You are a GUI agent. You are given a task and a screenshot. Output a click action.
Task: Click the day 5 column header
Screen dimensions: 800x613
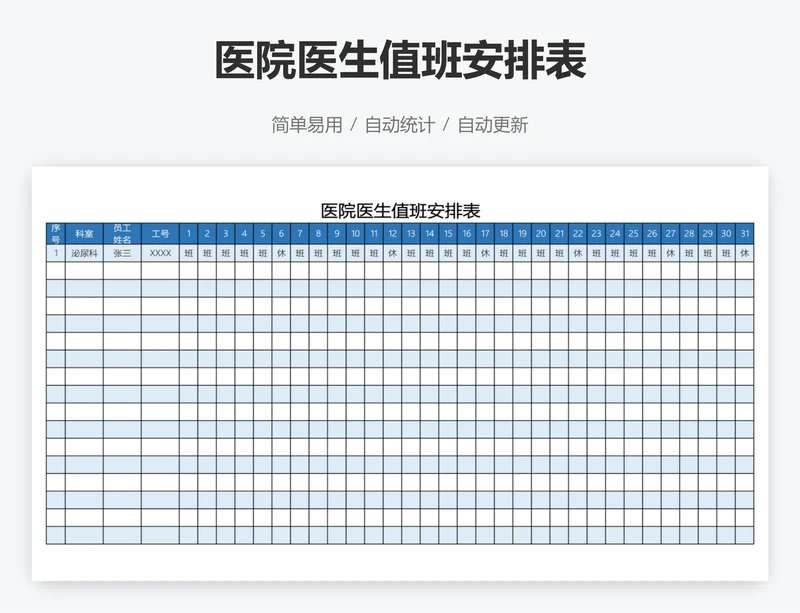263,234
